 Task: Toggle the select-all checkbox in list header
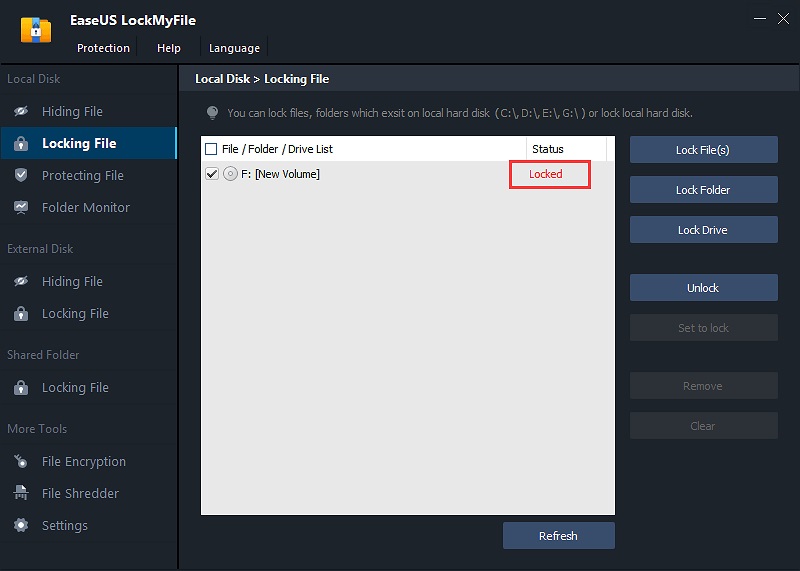(211, 149)
